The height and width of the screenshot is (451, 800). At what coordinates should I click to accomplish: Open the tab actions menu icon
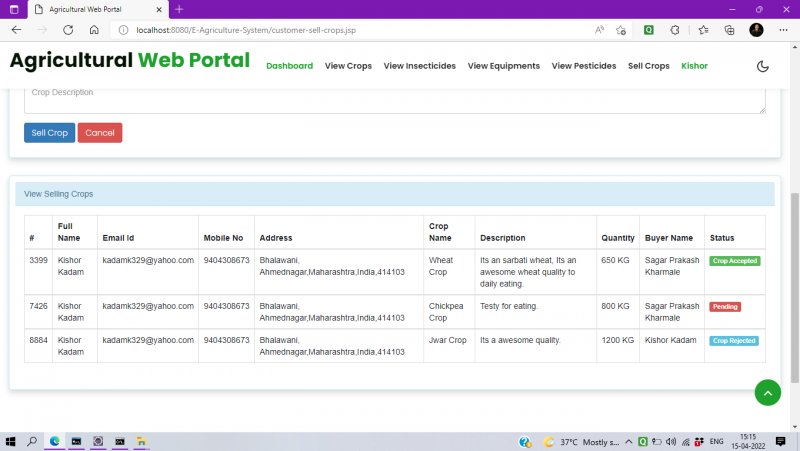click(x=14, y=9)
